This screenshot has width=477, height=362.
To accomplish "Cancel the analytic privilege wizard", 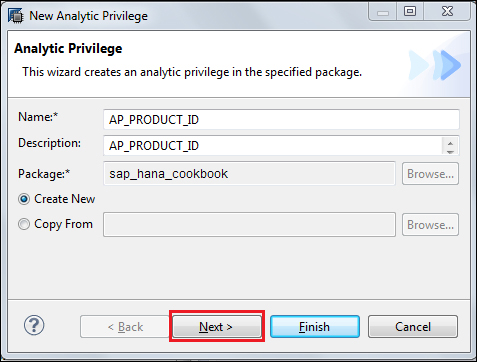I will click(413, 327).
